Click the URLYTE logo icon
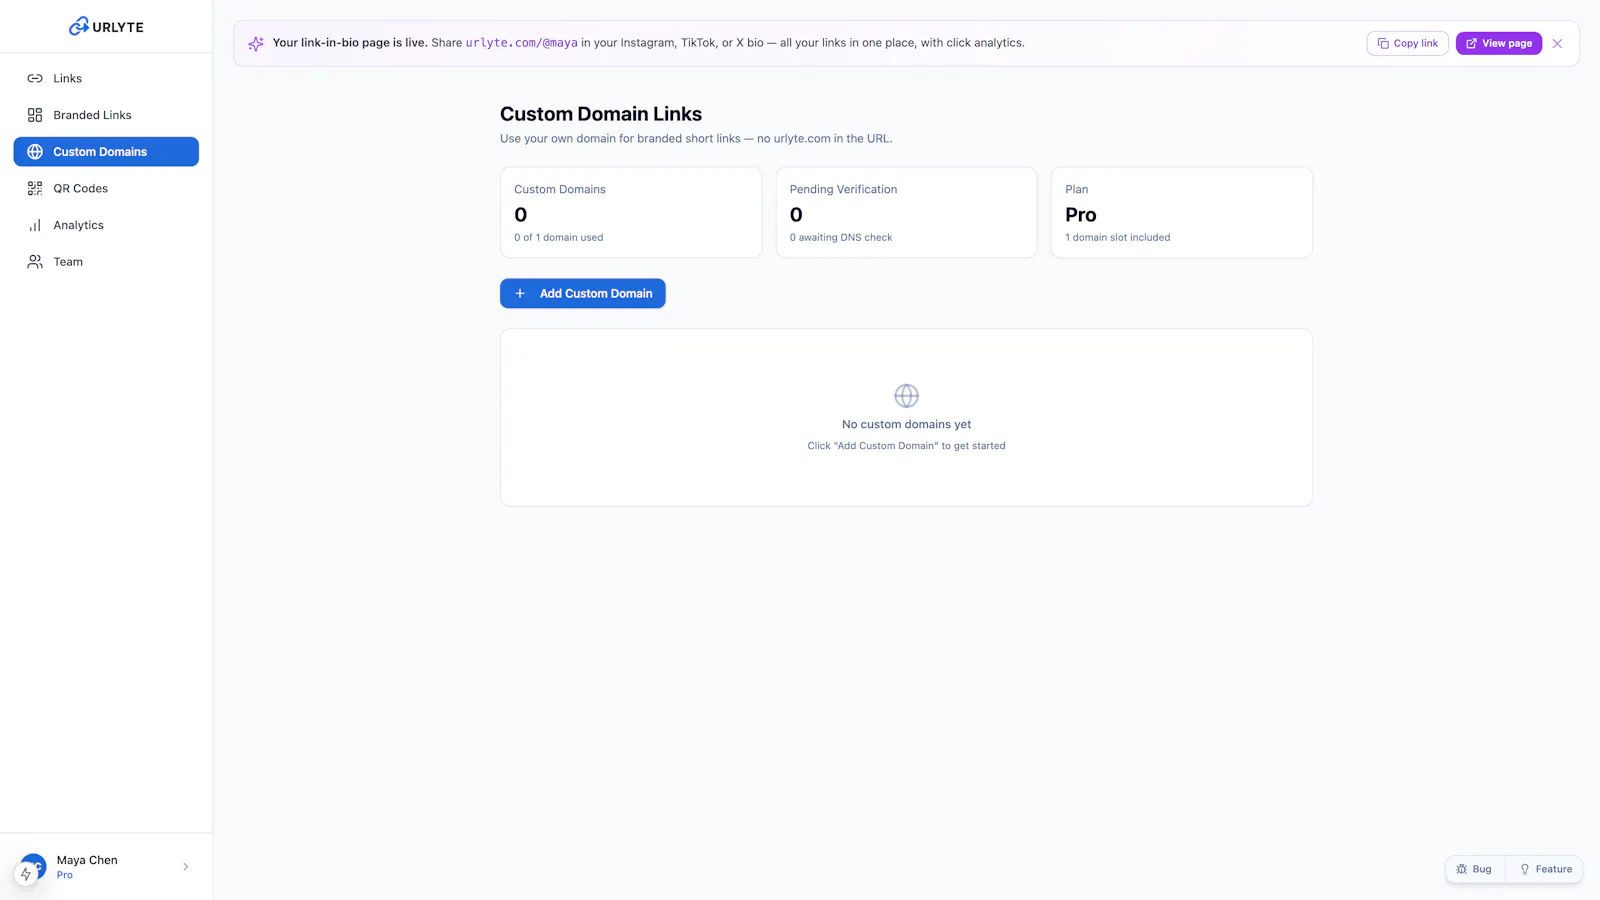This screenshot has width=1600, height=900. pos(78,26)
